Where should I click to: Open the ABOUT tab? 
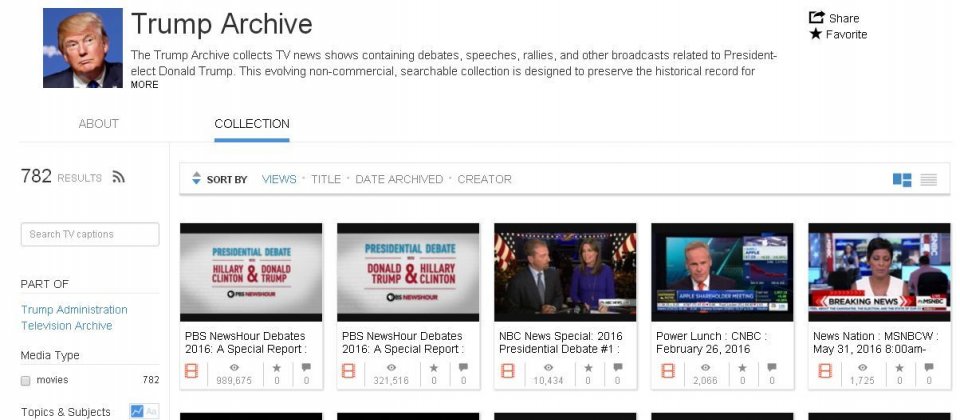coord(99,124)
